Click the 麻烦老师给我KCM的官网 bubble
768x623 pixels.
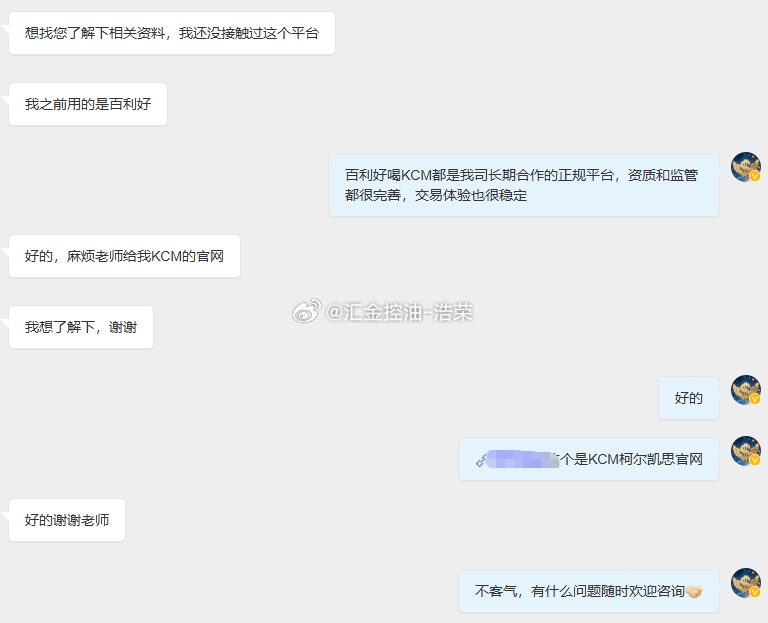124,256
